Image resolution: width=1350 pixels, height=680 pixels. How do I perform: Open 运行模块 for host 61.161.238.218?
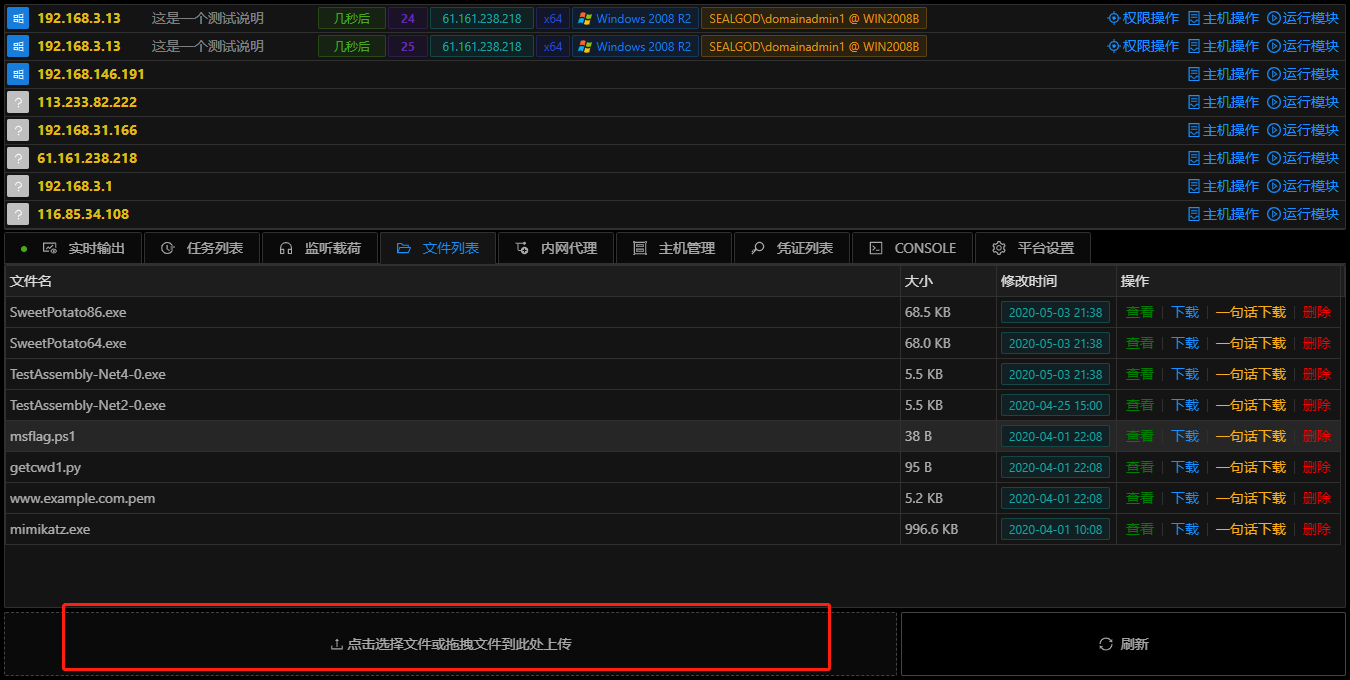(1303, 158)
